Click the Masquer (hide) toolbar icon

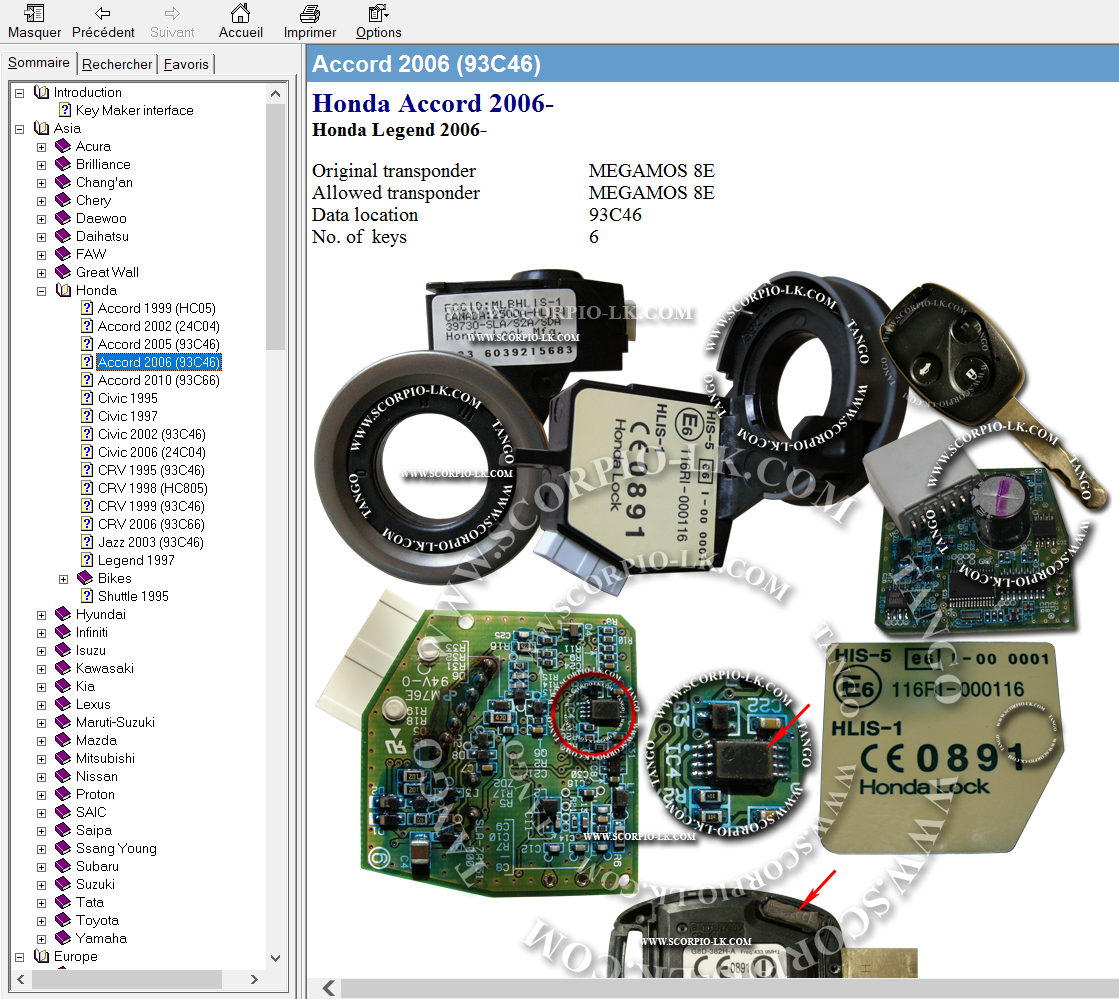tap(34, 14)
